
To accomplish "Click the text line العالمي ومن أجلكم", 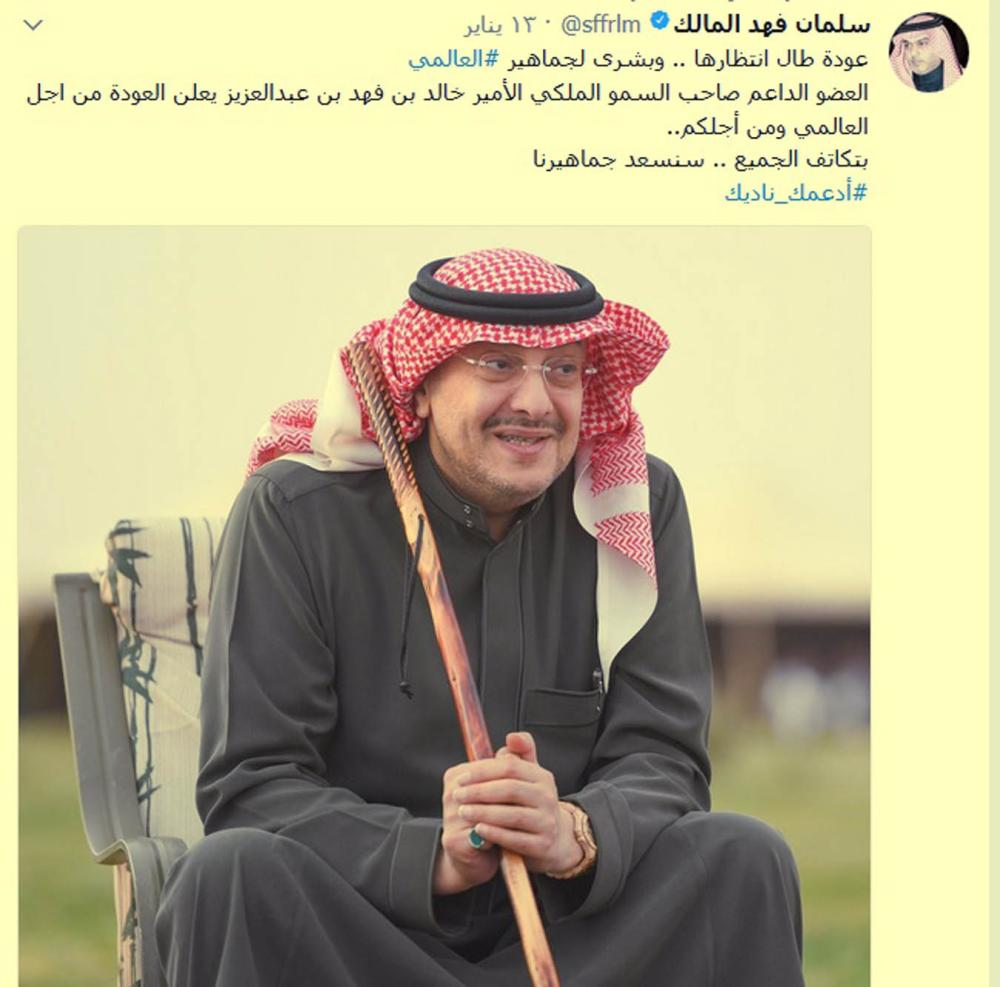I will click(767, 126).
